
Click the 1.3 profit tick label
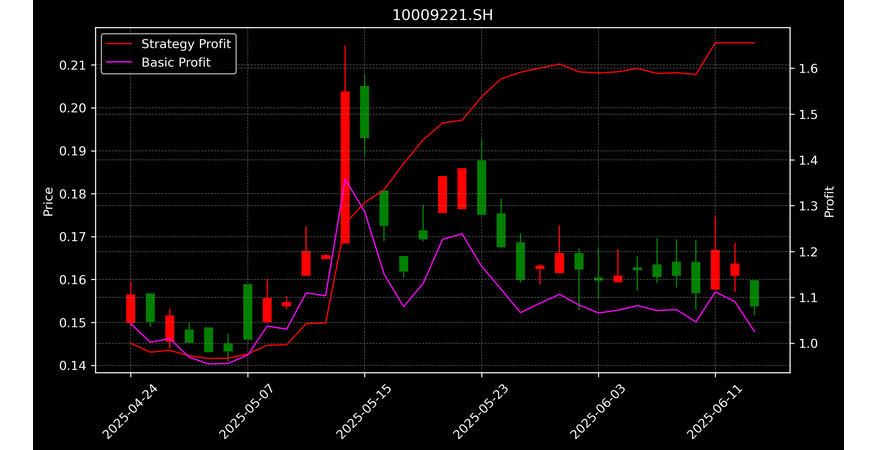click(x=808, y=206)
